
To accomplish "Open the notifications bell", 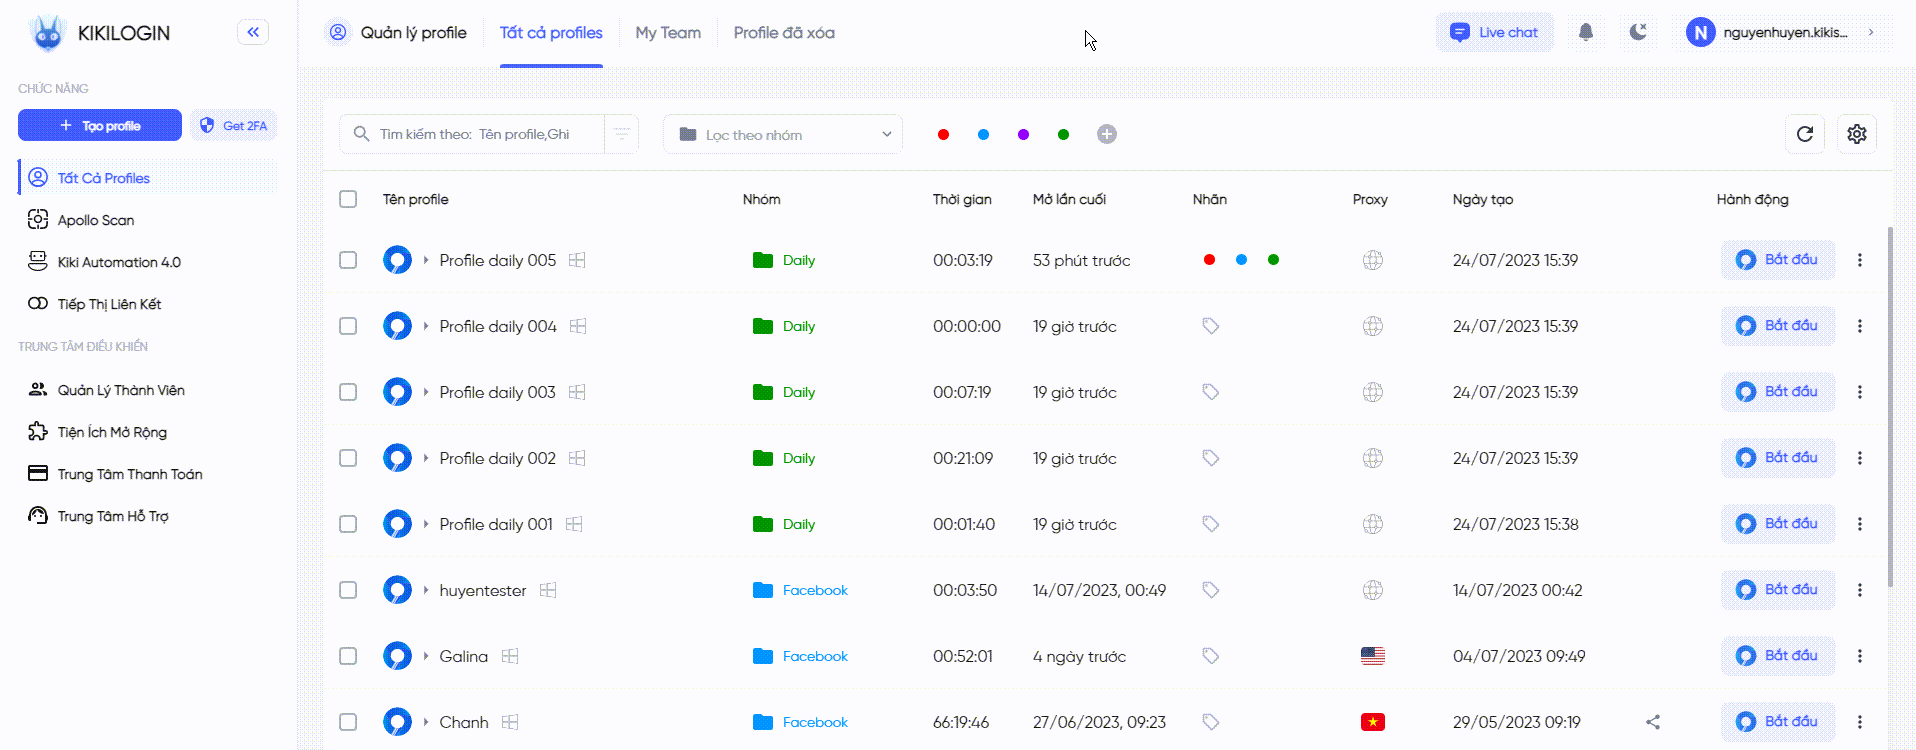I will pos(1585,32).
